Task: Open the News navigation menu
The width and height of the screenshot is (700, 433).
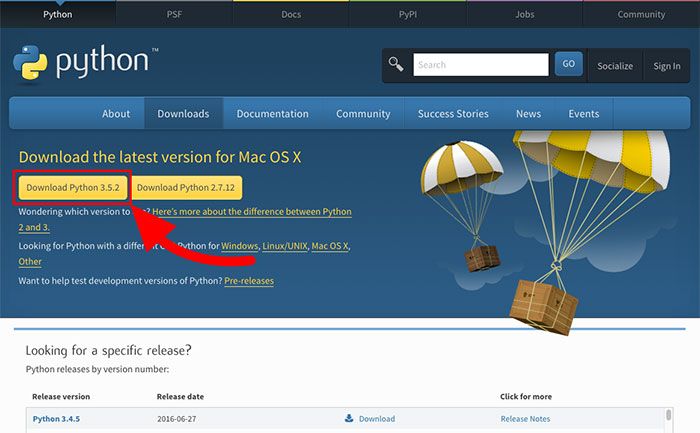Action: (x=529, y=114)
